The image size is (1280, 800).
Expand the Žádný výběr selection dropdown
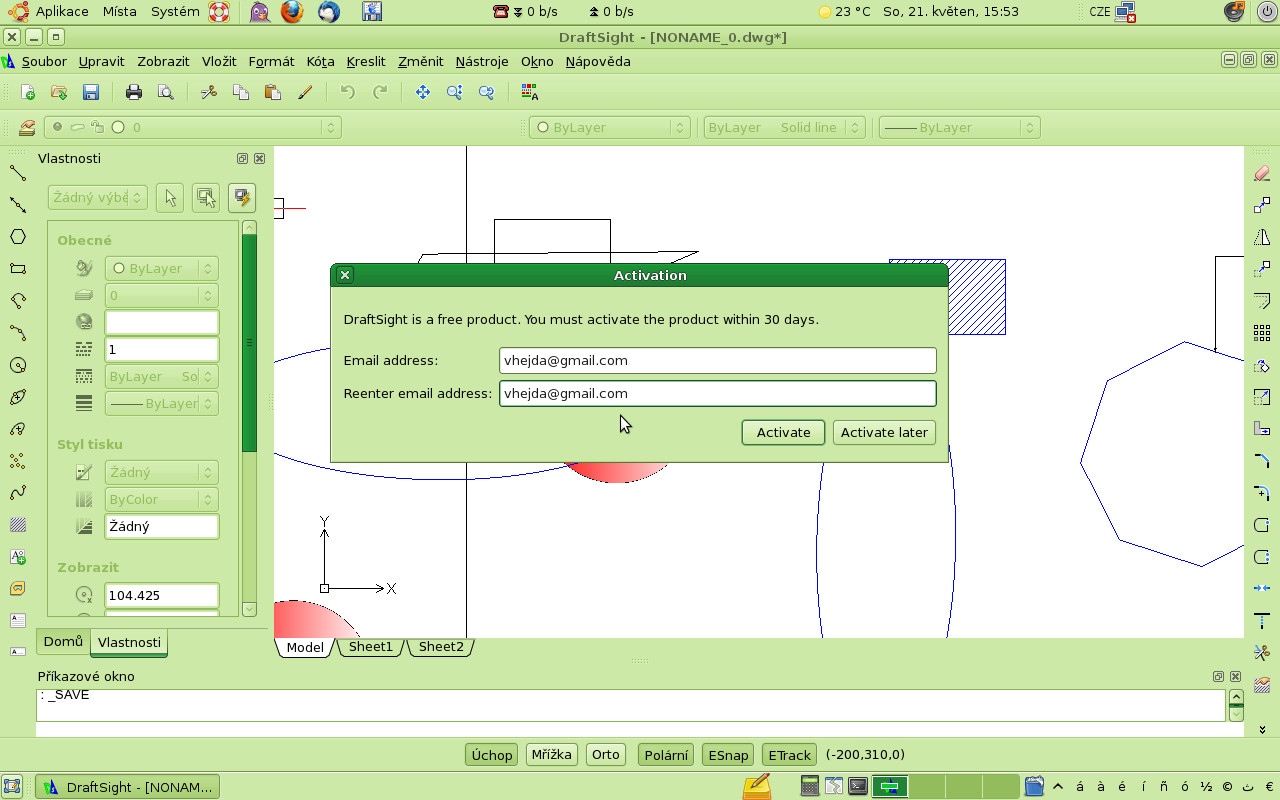pos(98,197)
